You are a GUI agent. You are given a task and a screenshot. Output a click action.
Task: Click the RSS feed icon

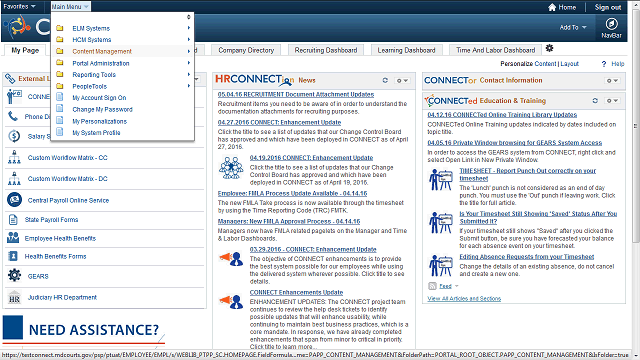coord(432,286)
